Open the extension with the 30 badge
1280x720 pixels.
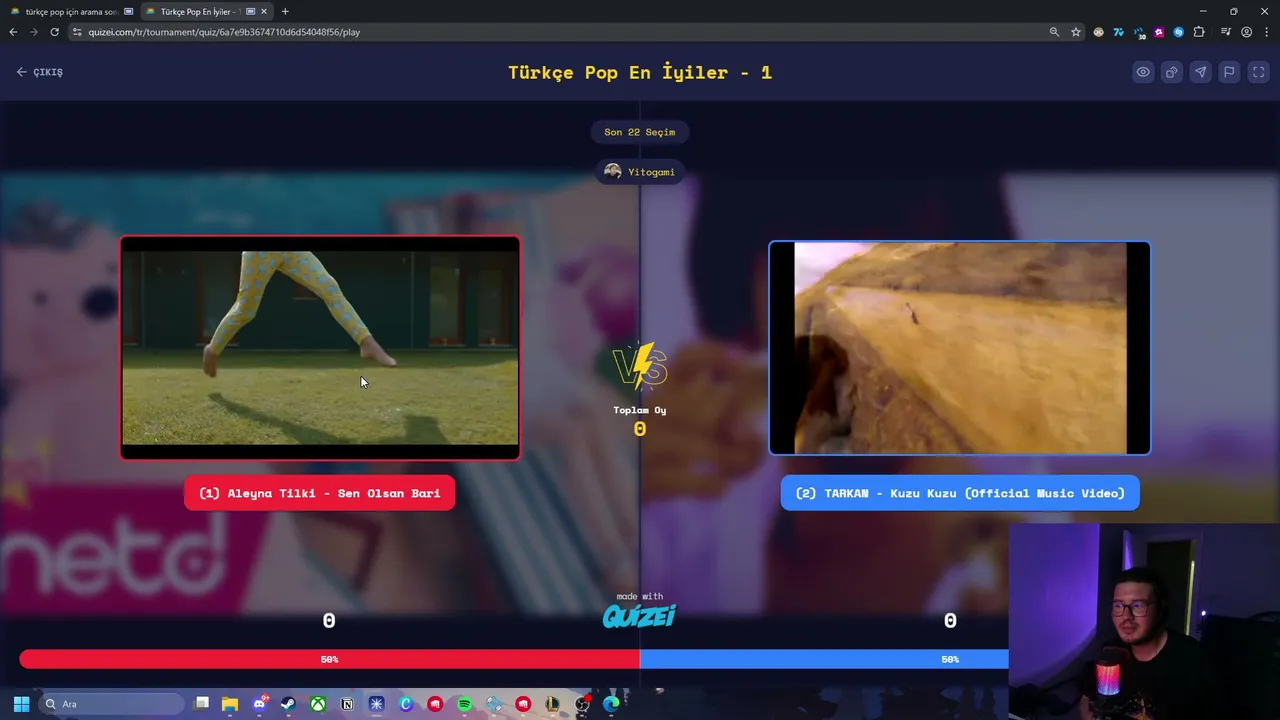pos(1139,32)
